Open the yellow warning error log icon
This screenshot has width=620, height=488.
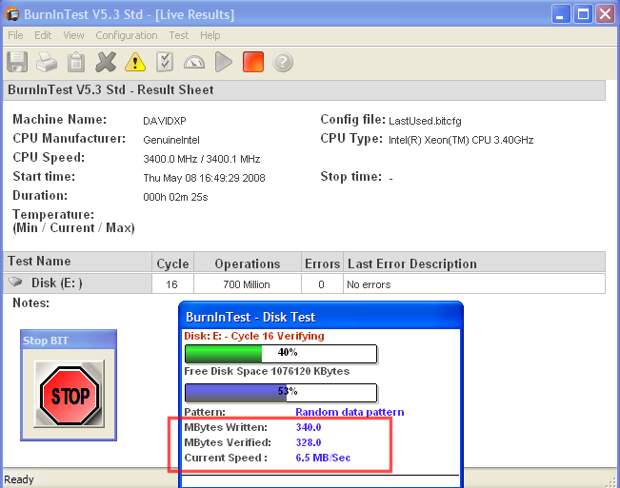tap(135, 62)
